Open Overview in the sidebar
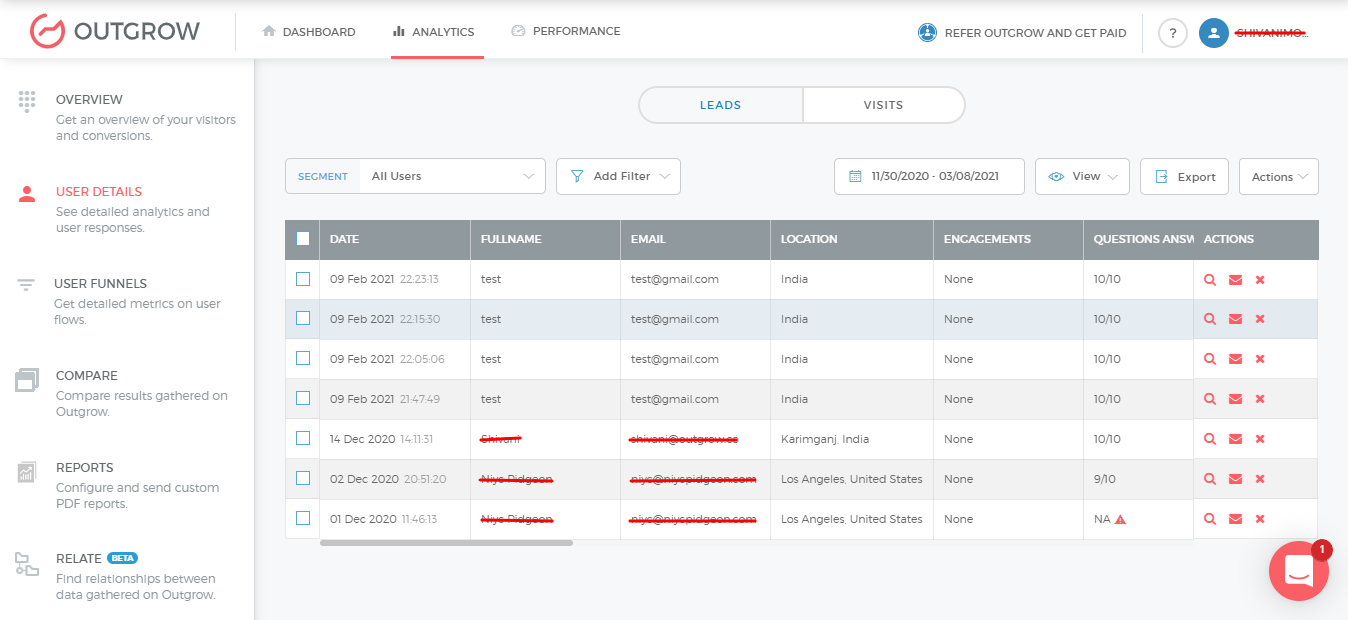Screen dimensions: 1348x620 coord(128,117)
